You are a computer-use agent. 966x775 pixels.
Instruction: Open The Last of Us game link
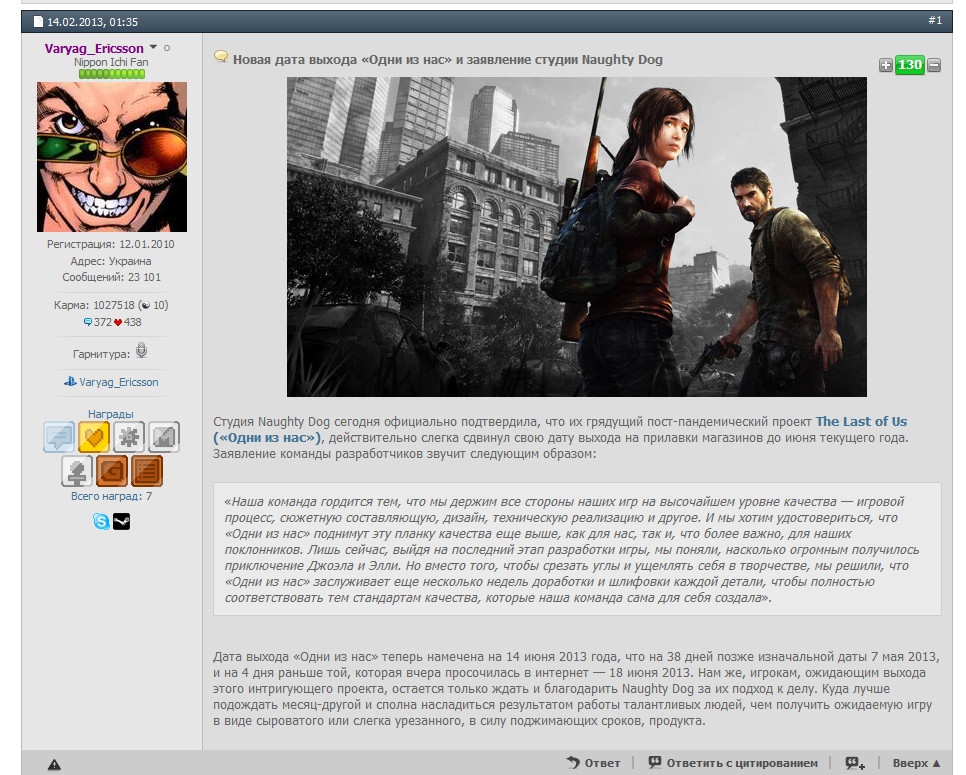click(x=861, y=422)
